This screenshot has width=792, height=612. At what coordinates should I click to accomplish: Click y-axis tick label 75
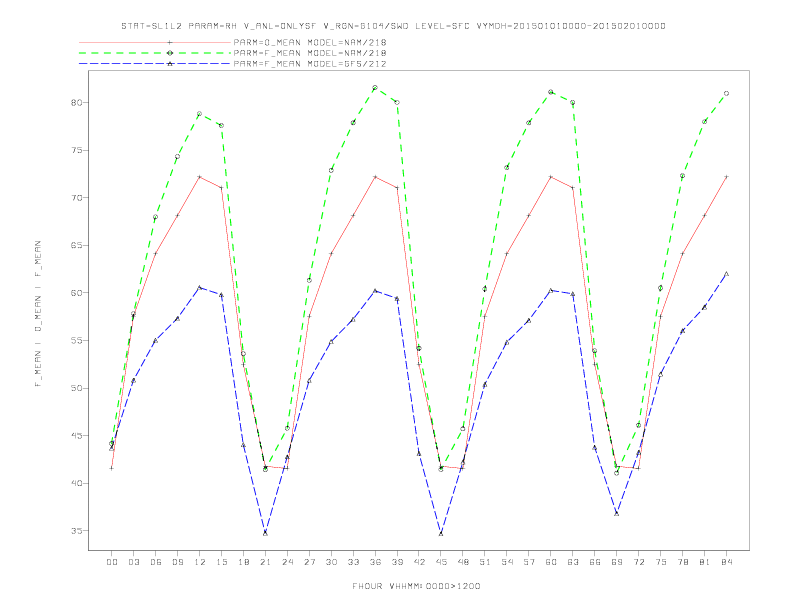pos(76,150)
